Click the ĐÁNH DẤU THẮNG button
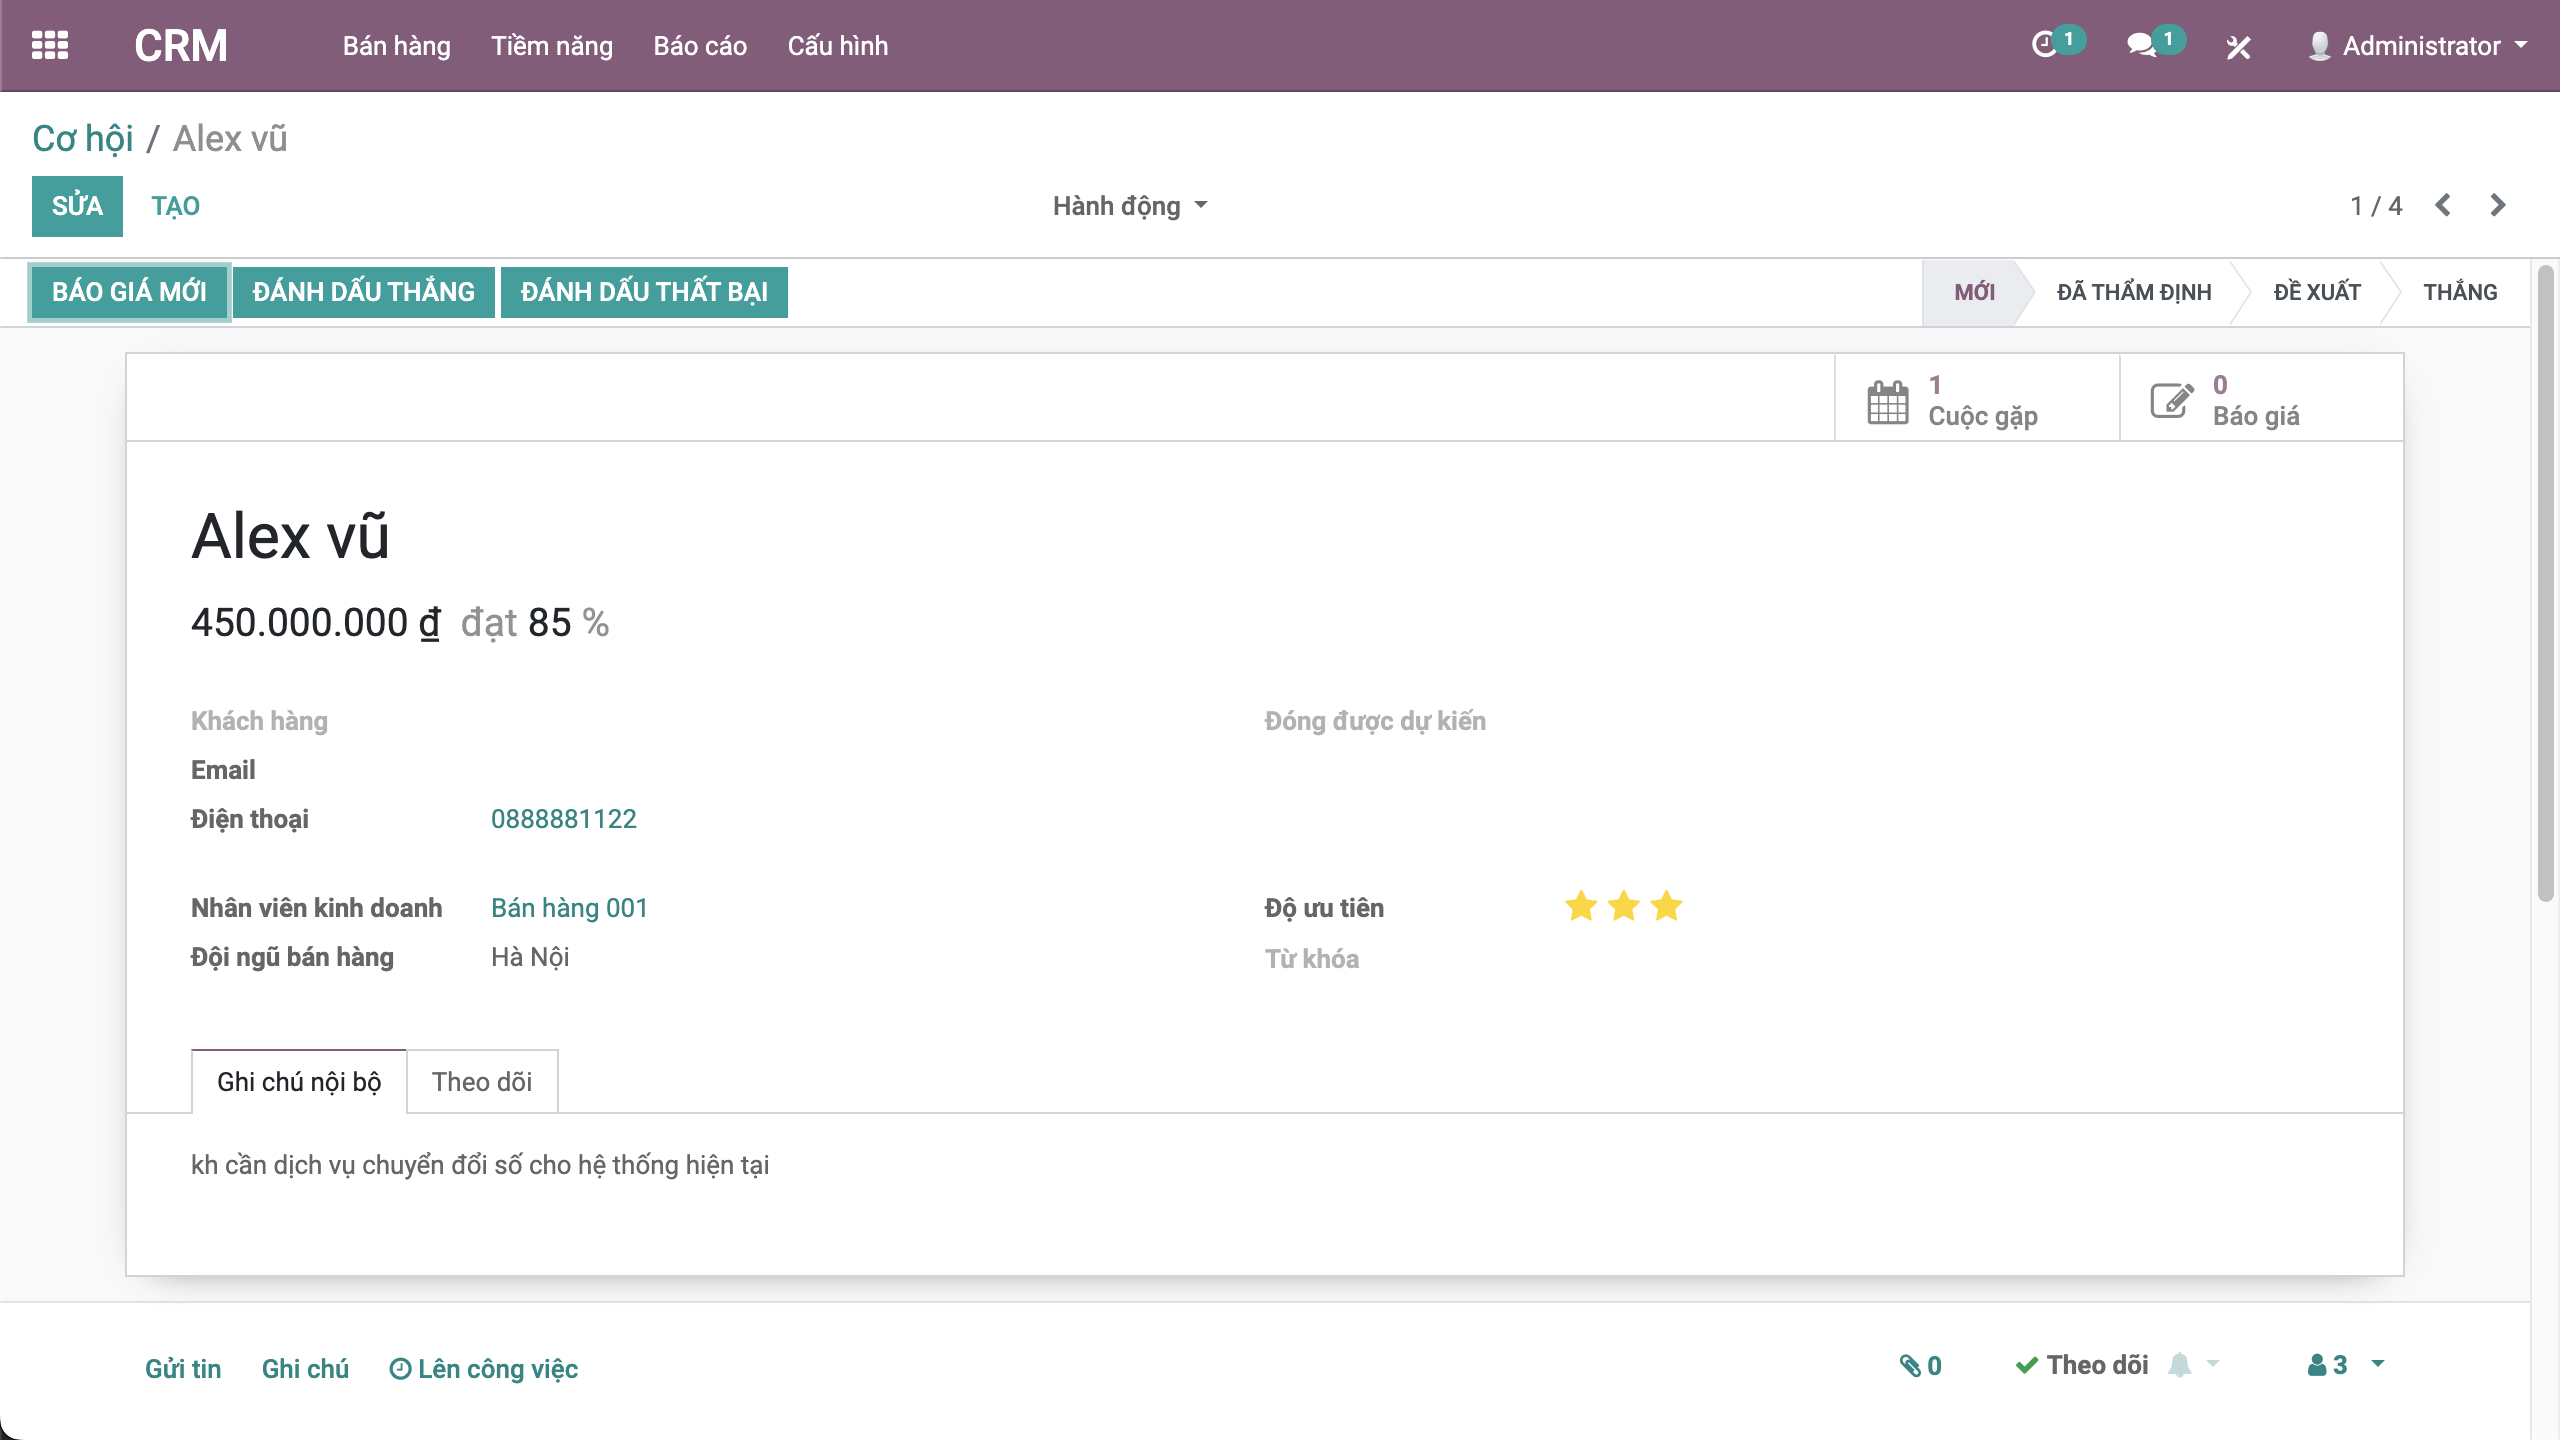2560x1440 pixels. [x=364, y=292]
